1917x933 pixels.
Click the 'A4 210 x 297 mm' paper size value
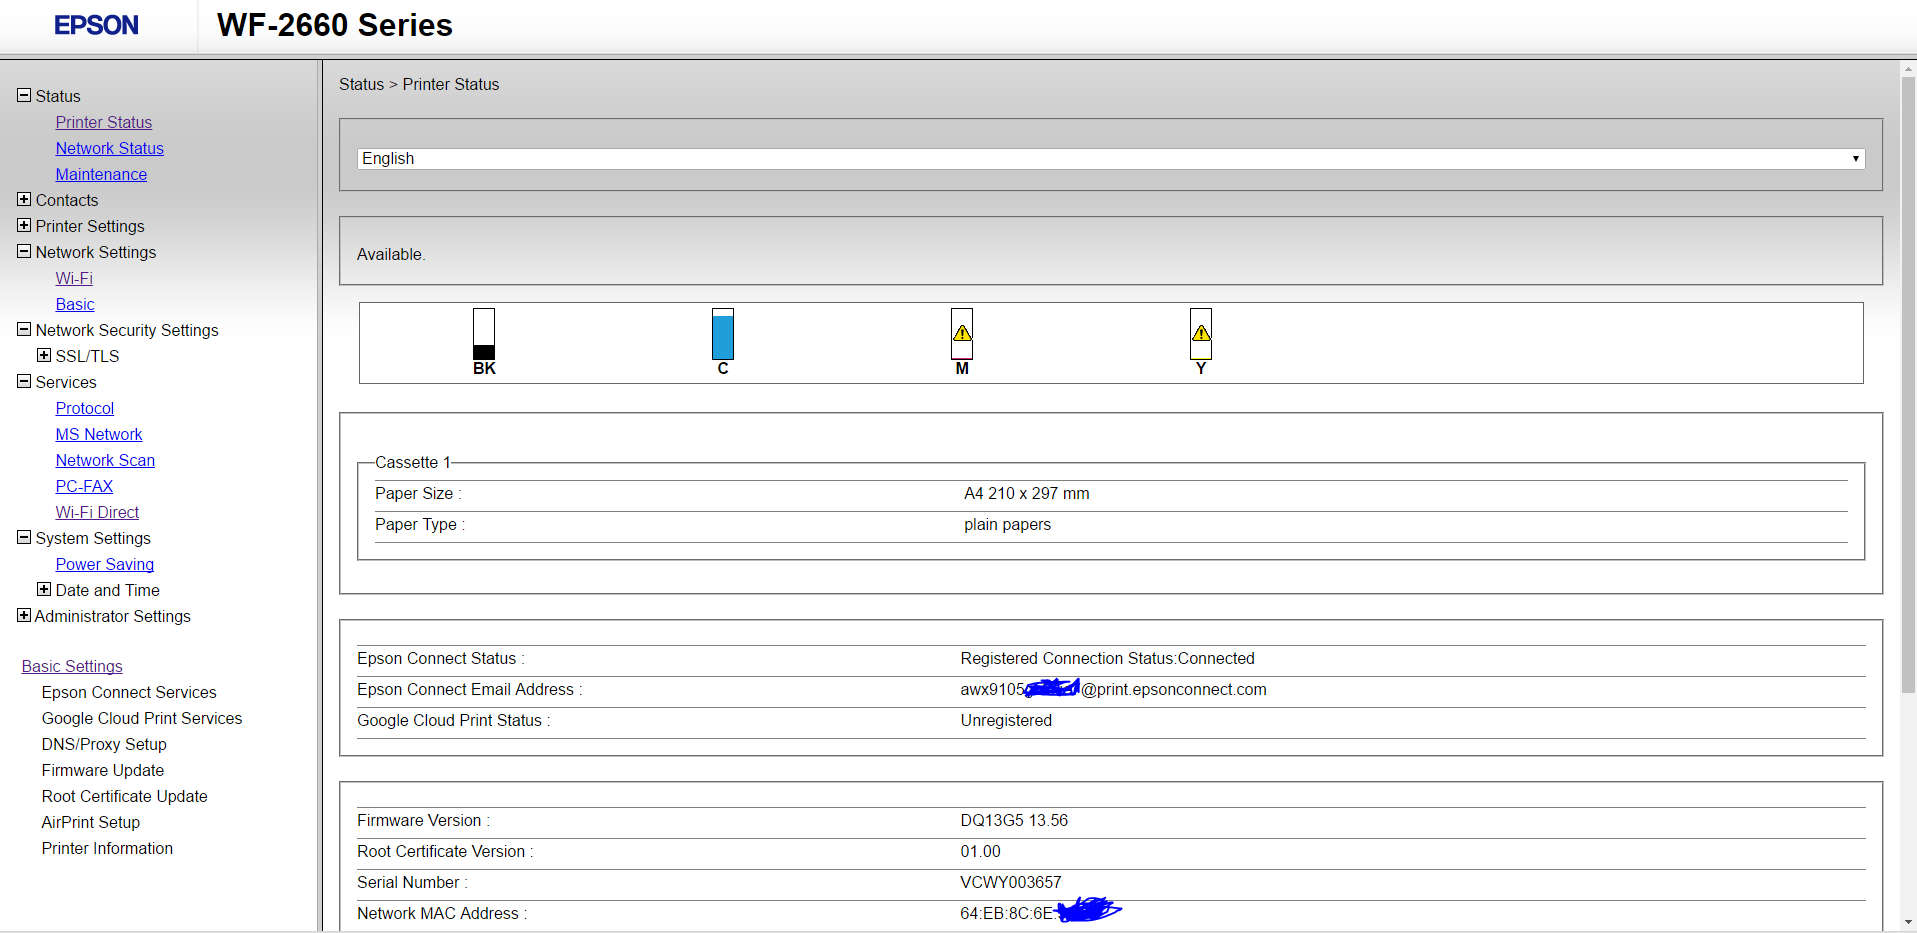coord(1027,493)
